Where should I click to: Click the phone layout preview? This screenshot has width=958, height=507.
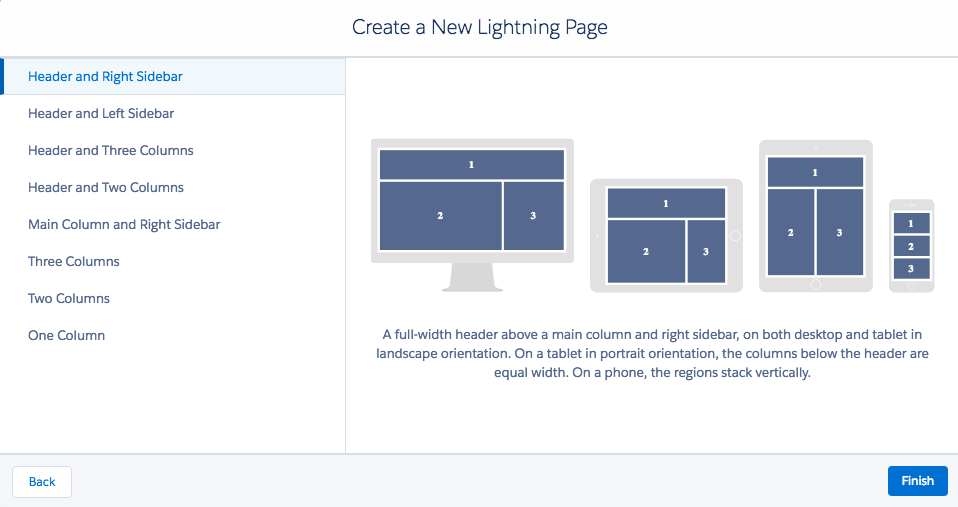pyautogui.click(x=911, y=246)
